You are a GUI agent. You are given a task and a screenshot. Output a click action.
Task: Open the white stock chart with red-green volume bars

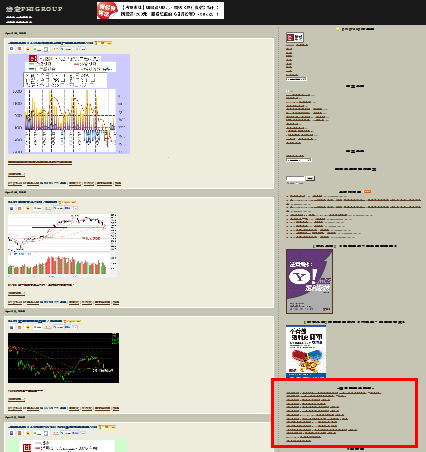(x=62, y=245)
